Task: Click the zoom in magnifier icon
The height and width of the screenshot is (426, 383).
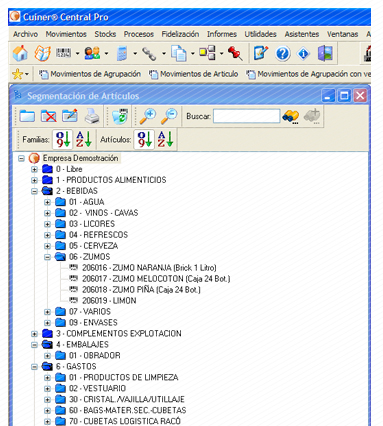Action: 148,116
